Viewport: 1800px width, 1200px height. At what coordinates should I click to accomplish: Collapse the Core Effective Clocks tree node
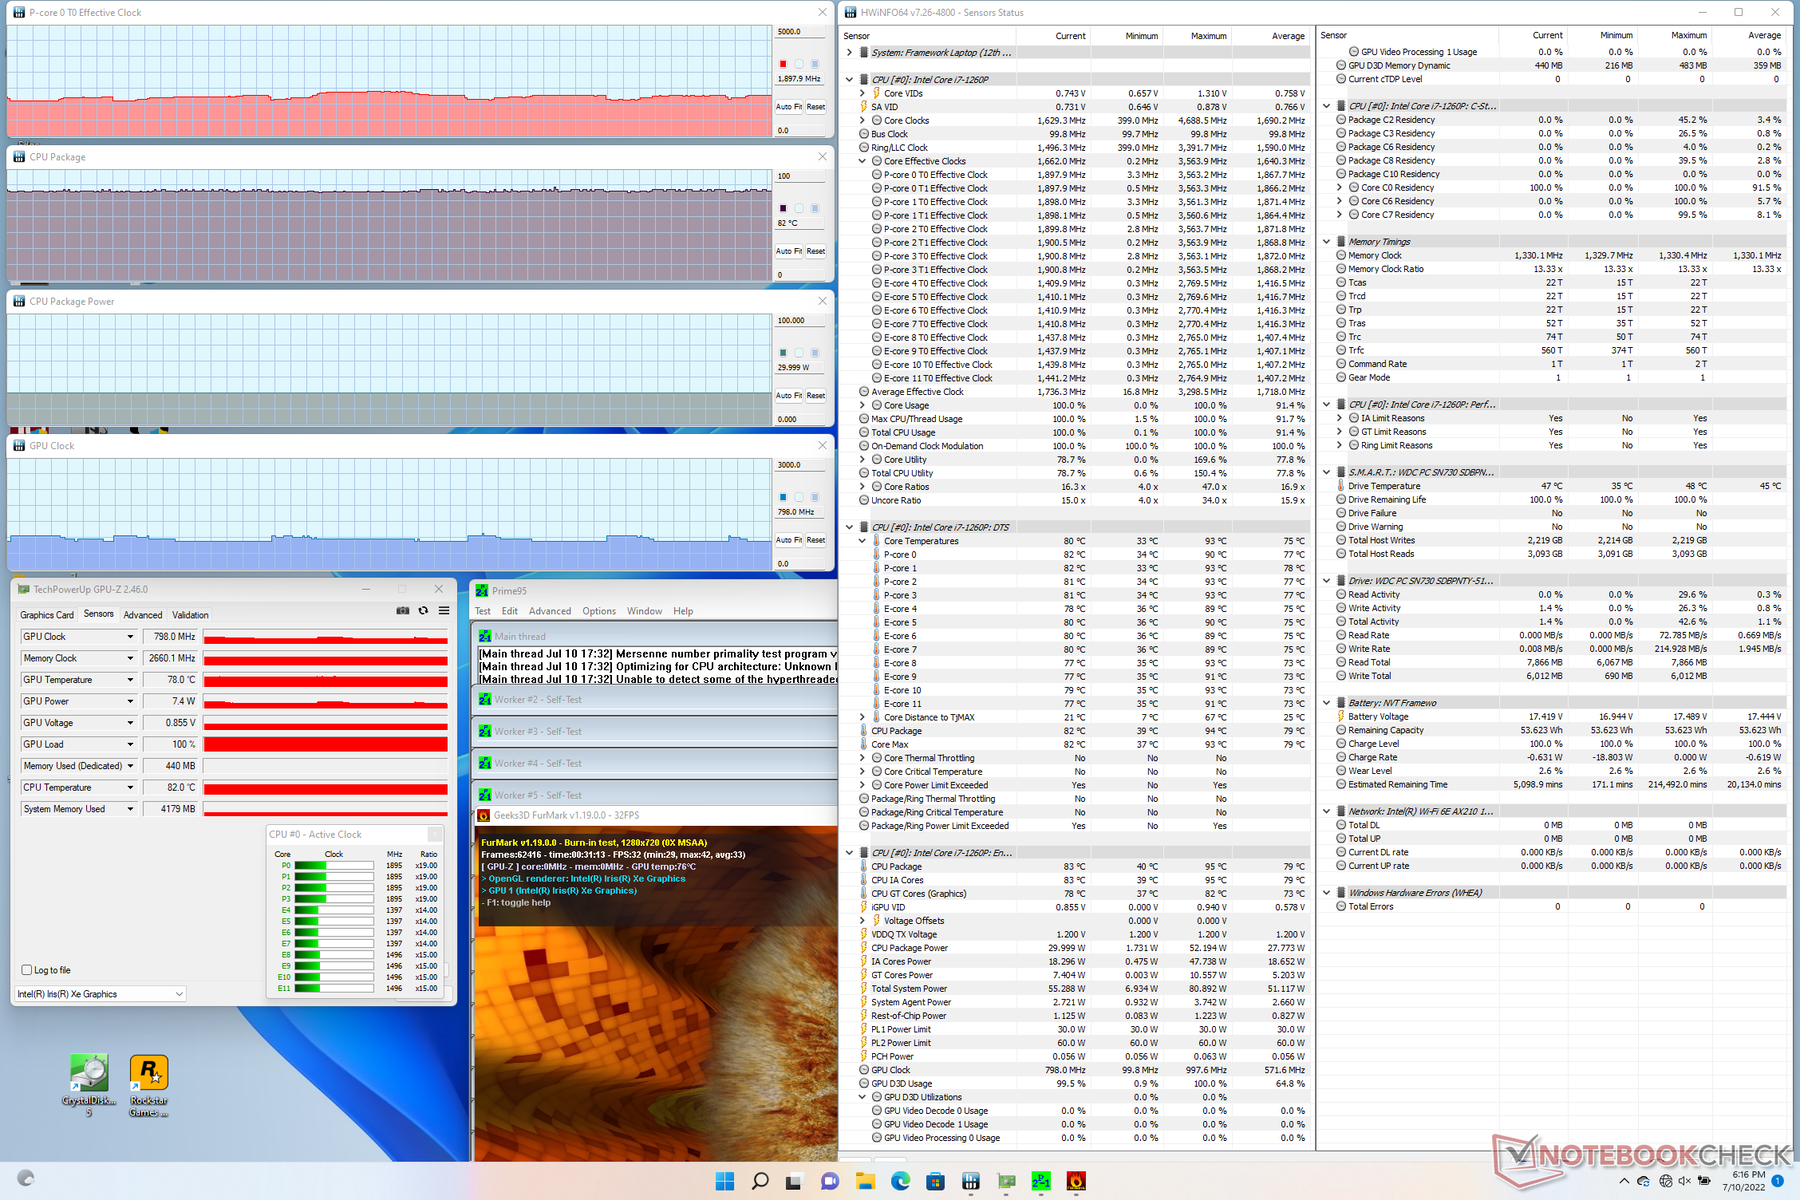click(863, 161)
